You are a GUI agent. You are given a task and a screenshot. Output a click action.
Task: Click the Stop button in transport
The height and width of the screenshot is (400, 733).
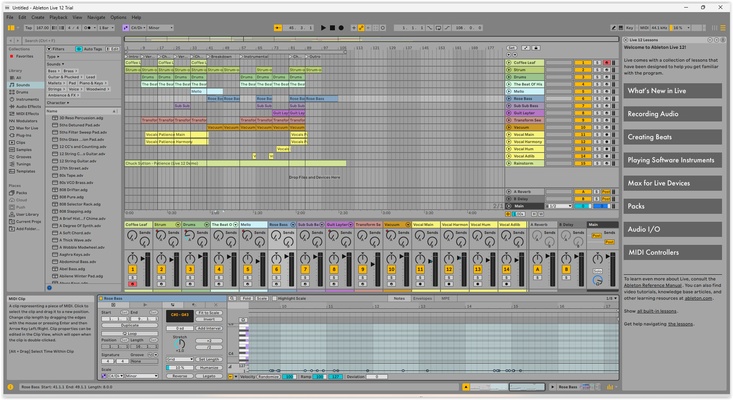click(x=332, y=28)
